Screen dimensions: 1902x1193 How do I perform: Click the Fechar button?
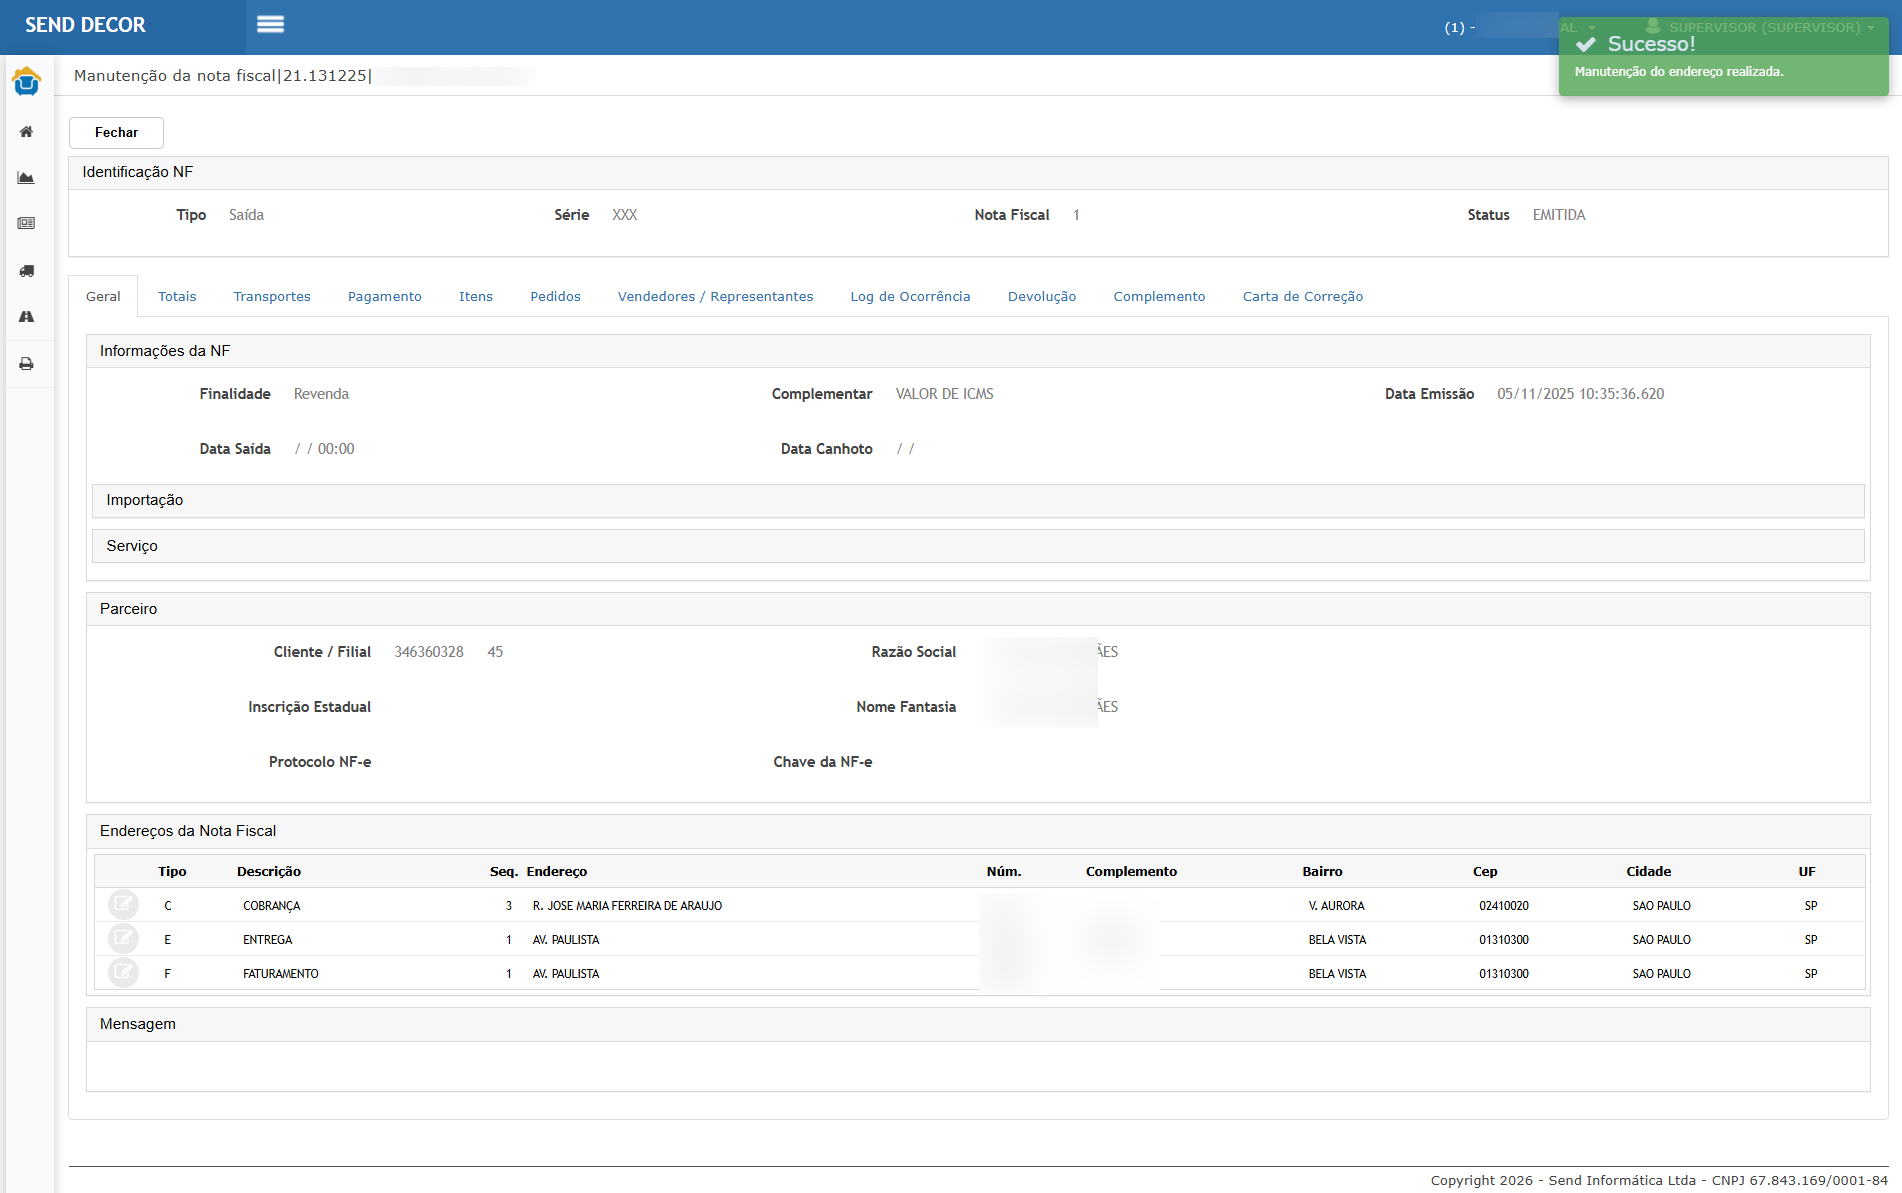pos(116,133)
